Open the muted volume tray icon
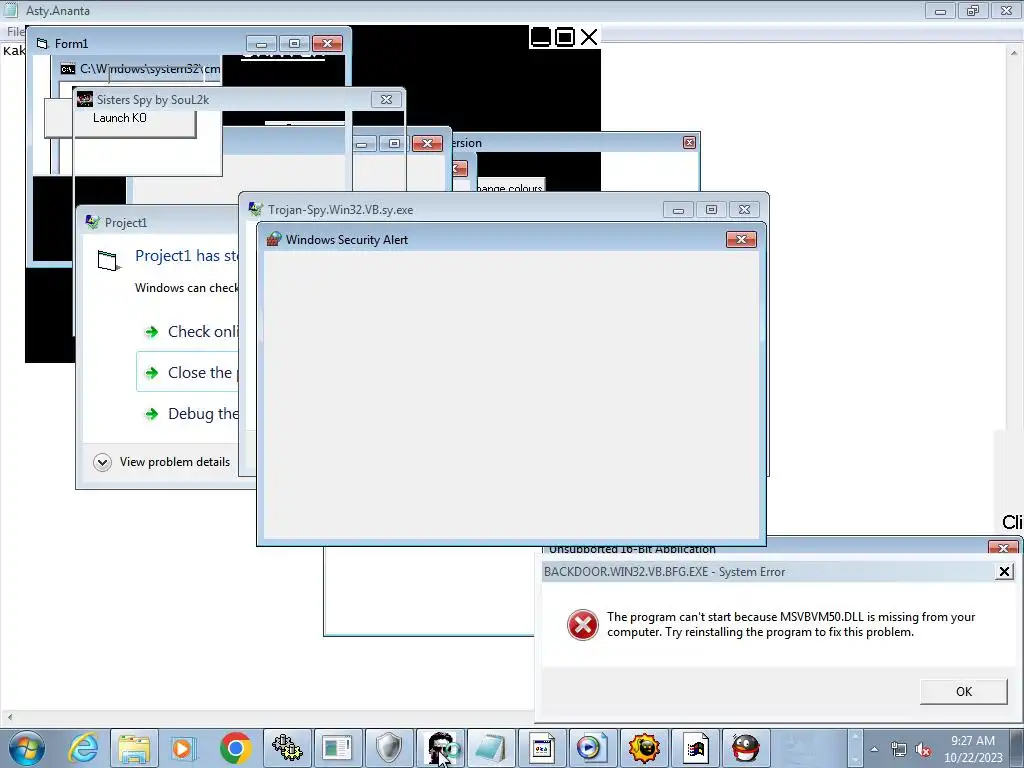The image size is (1024, 768). tap(923, 750)
